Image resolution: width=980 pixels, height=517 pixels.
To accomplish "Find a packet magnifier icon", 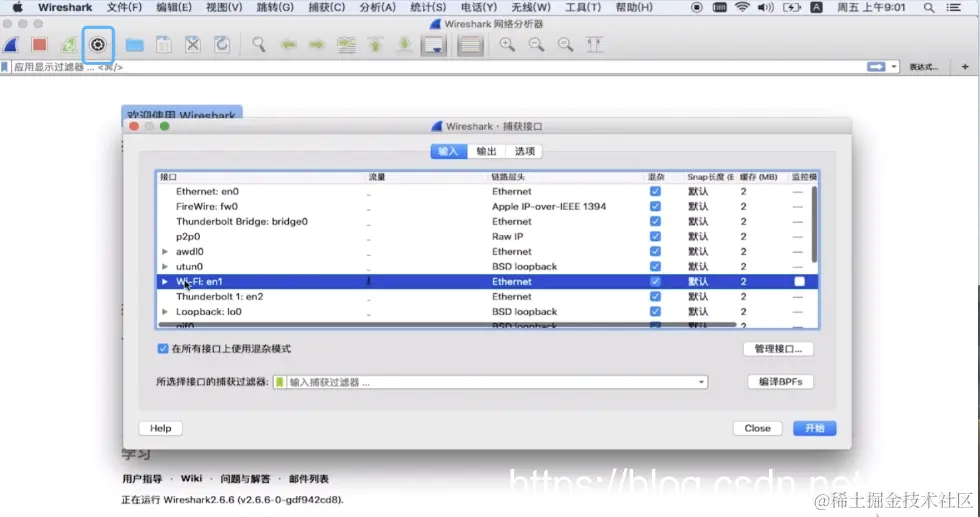I will tap(259, 45).
